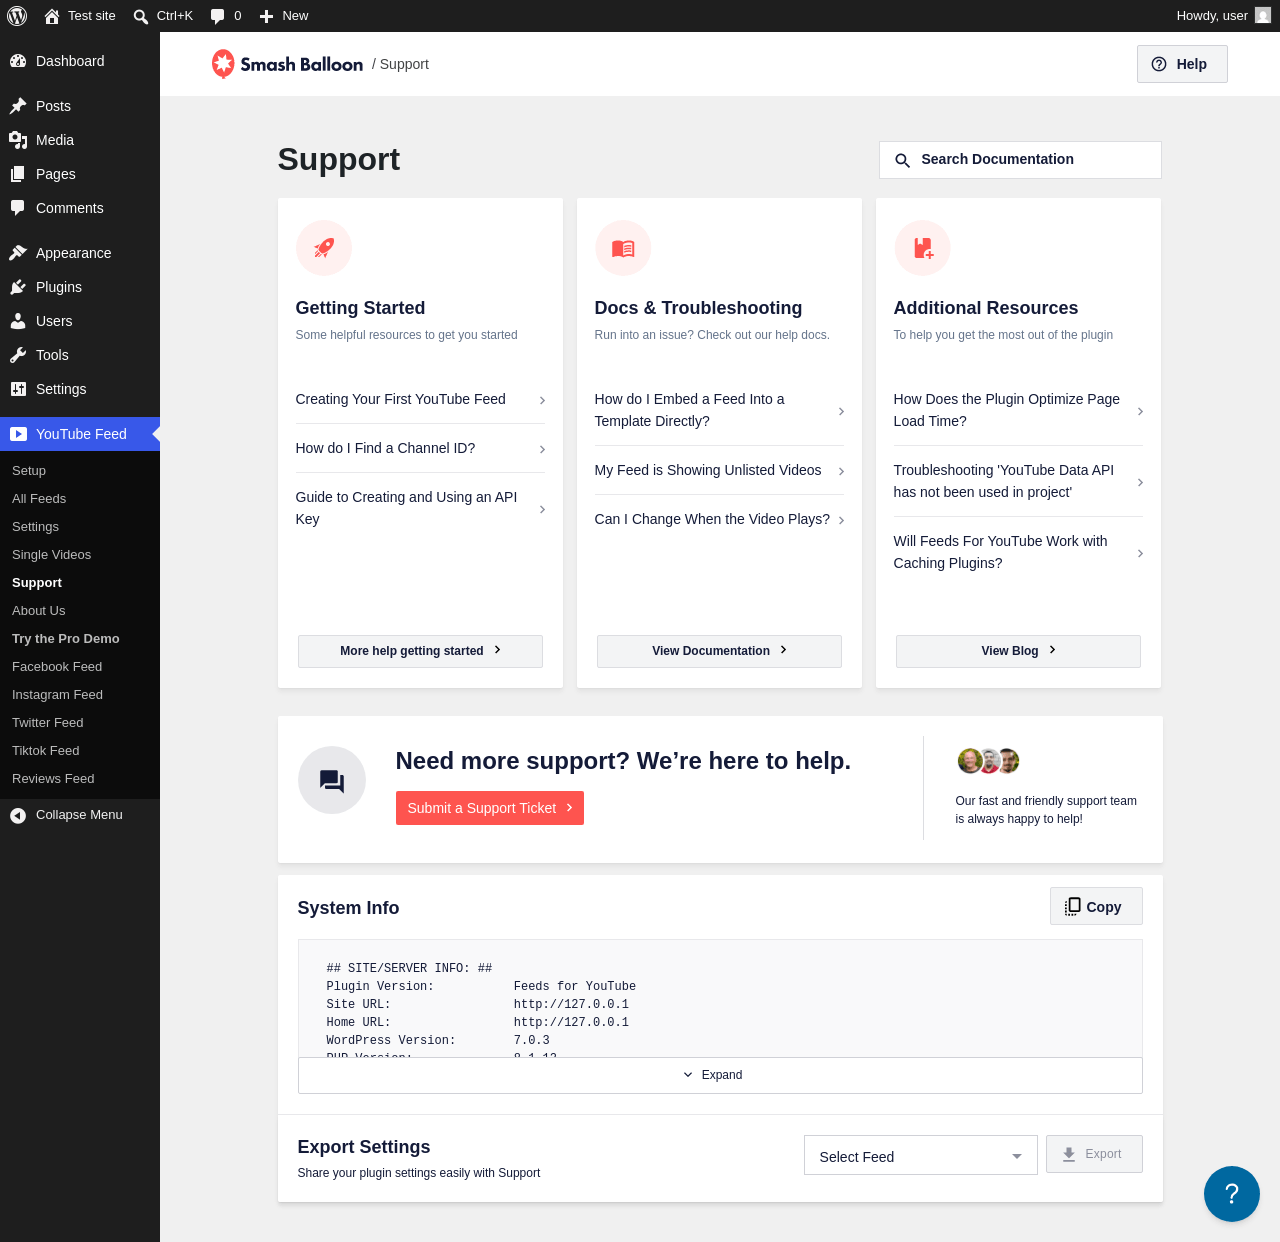
Task: Click the Pages icon in sidebar
Action: pyautogui.click(x=18, y=174)
